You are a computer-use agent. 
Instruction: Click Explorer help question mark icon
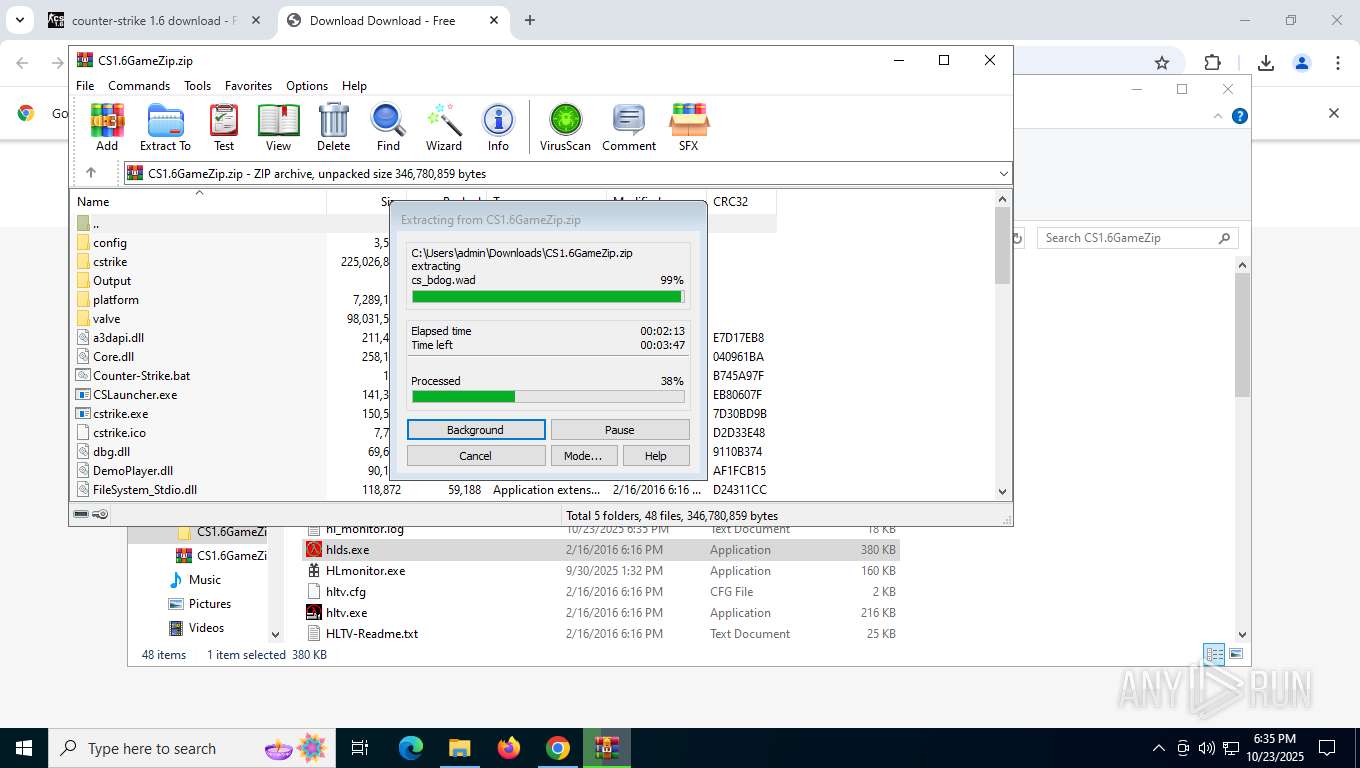1240,116
